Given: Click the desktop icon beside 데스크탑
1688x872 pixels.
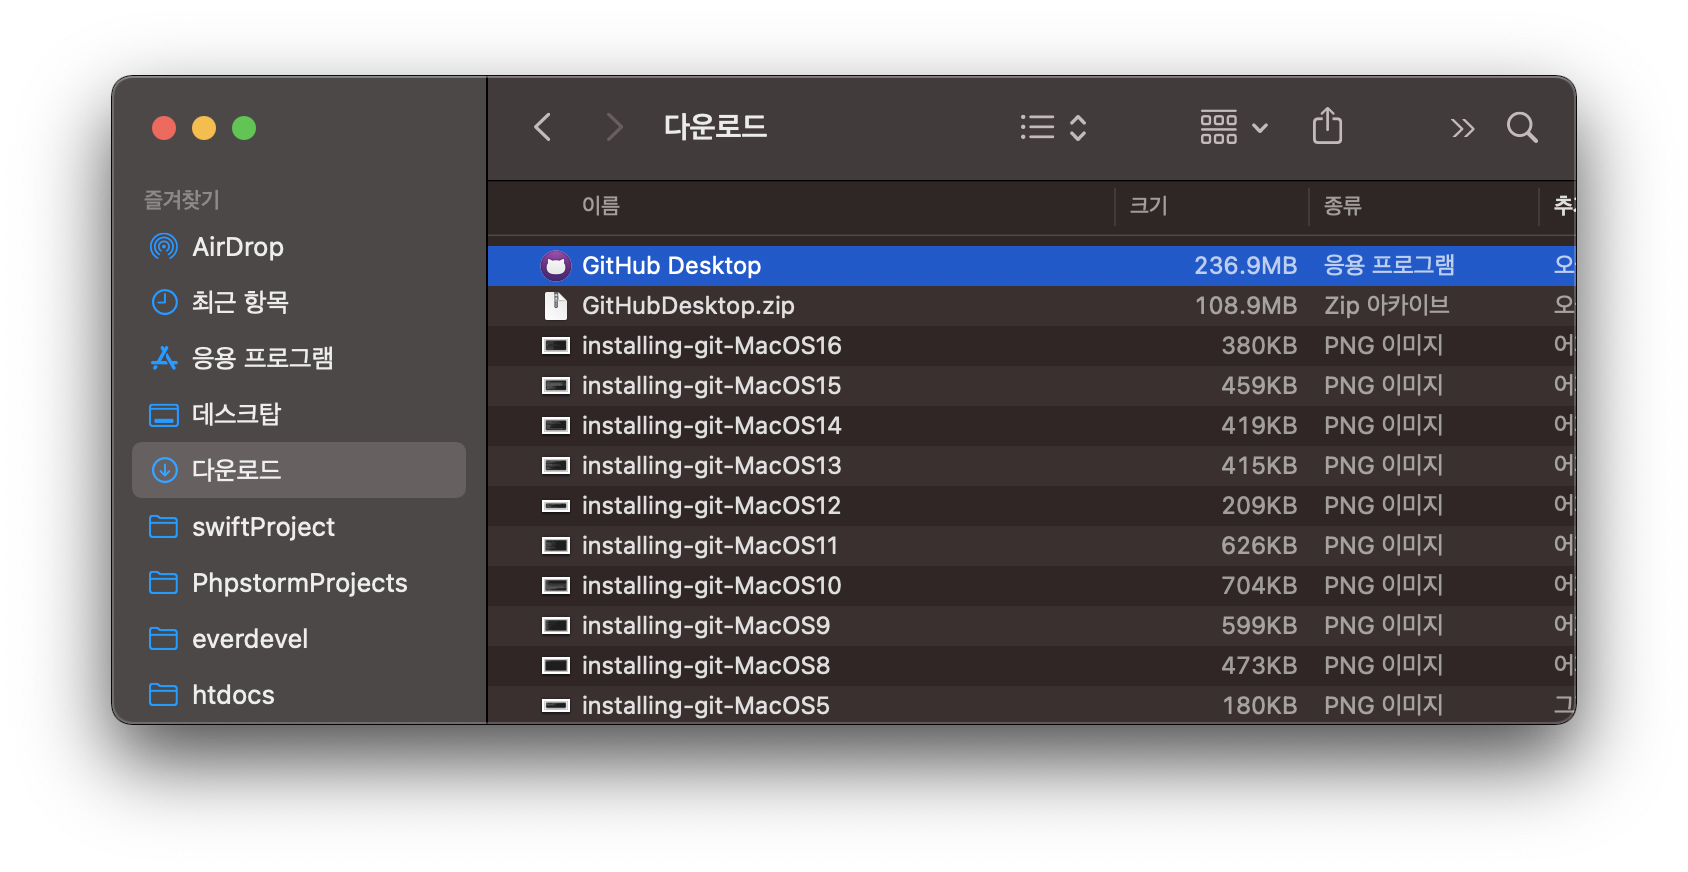Looking at the screenshot, I should click(x=164, y=414).
